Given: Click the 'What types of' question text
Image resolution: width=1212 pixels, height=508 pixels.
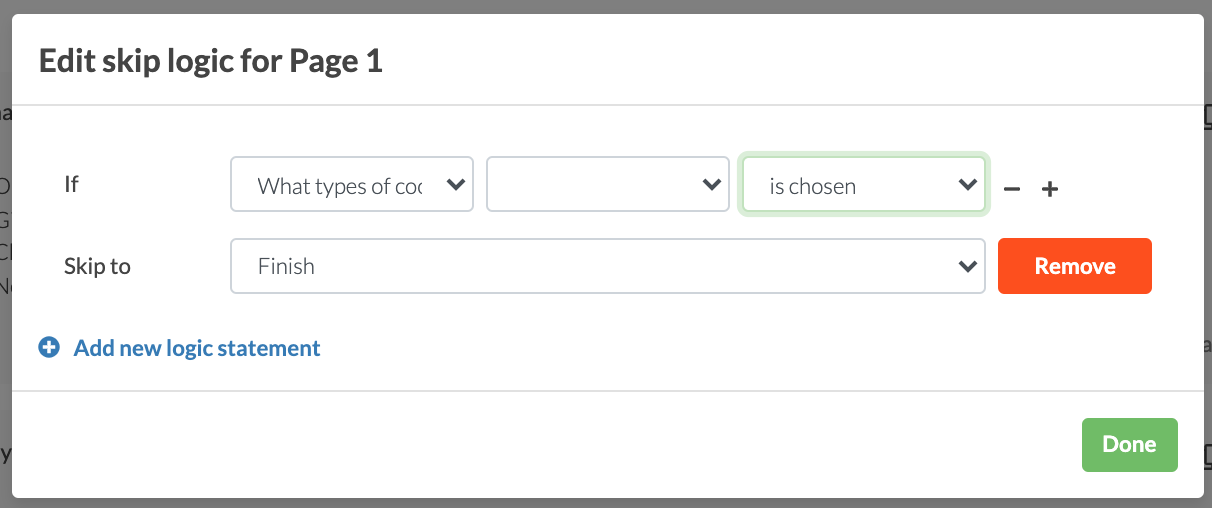Looking at the screenshot, I should pyautogui.click(x=340, y=186).
